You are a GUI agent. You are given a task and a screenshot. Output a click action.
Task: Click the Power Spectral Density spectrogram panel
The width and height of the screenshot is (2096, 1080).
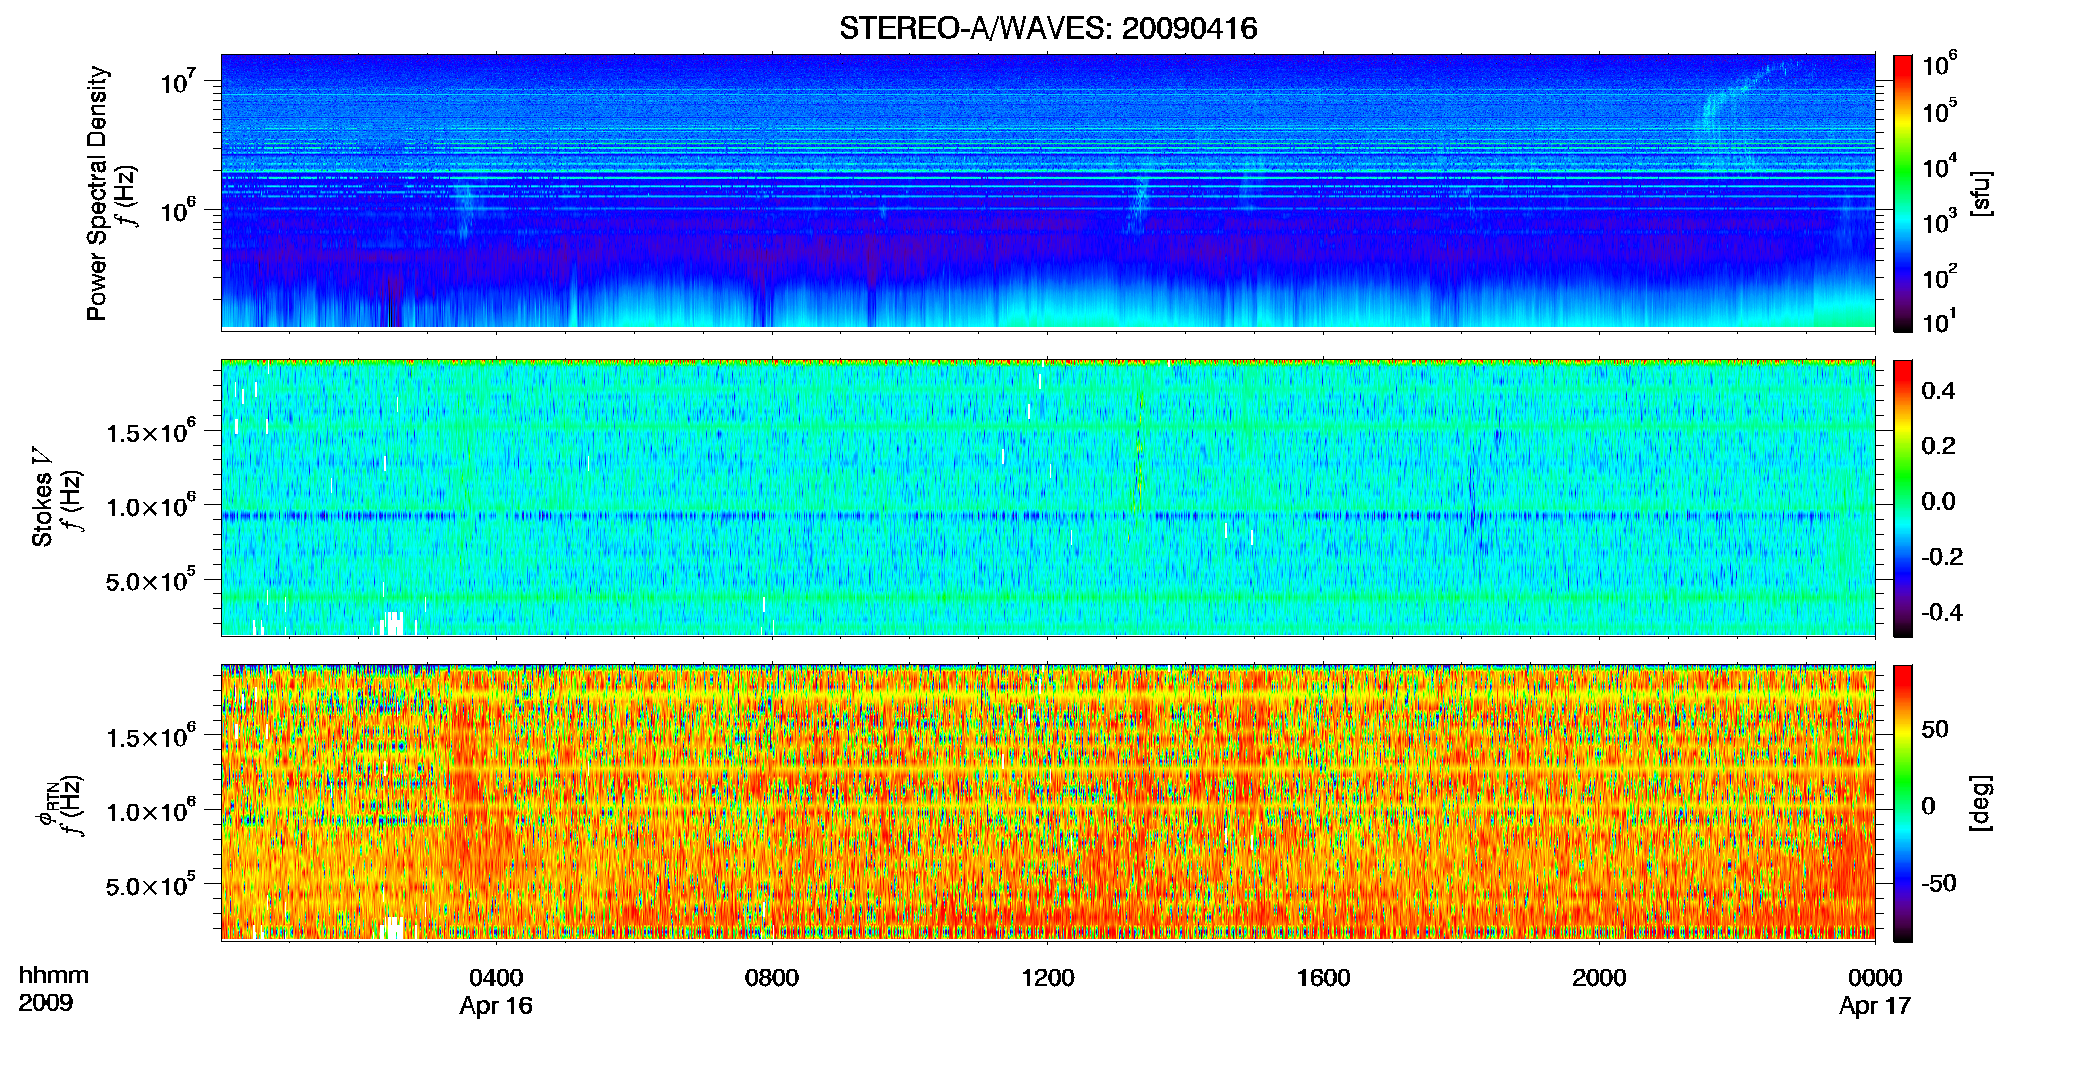(1048, 191)
